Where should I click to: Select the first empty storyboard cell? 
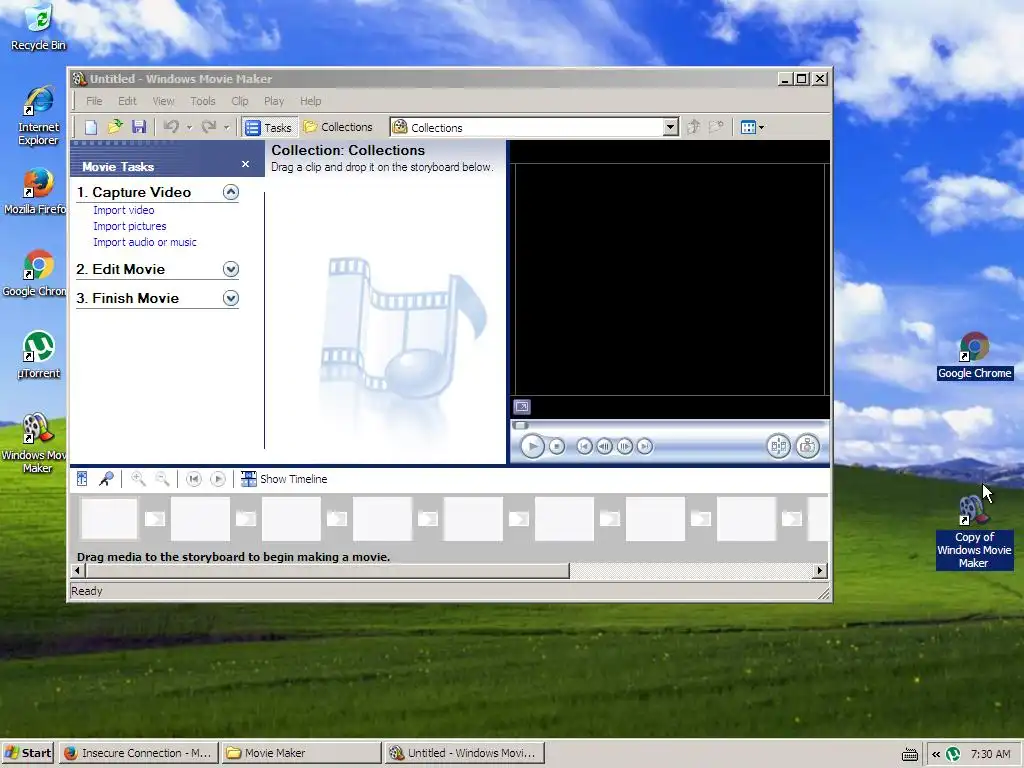click(x=109, y=519)
